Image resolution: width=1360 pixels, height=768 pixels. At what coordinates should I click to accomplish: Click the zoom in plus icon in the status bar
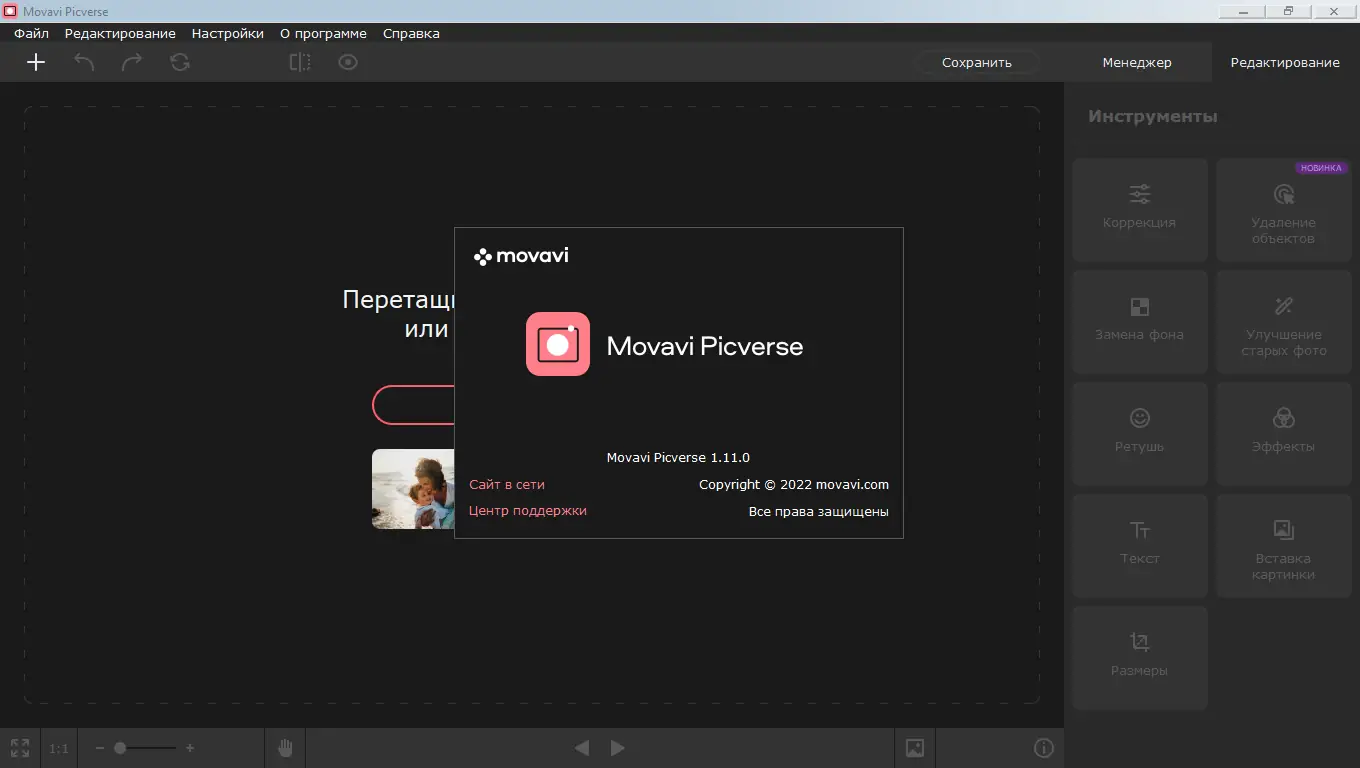coord(190,748)
